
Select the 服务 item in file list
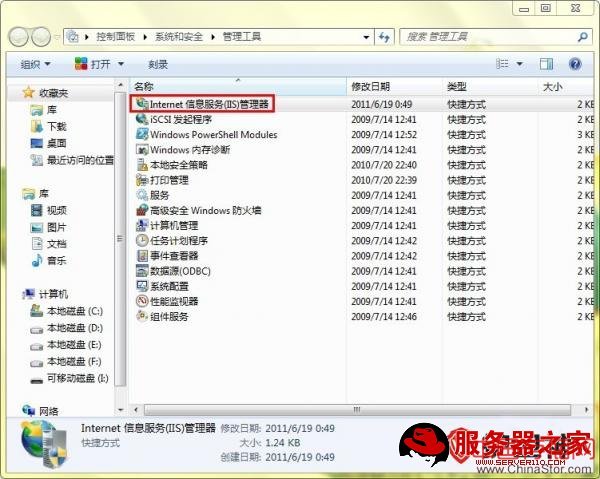pyautogui.click(x=159, y=195)
